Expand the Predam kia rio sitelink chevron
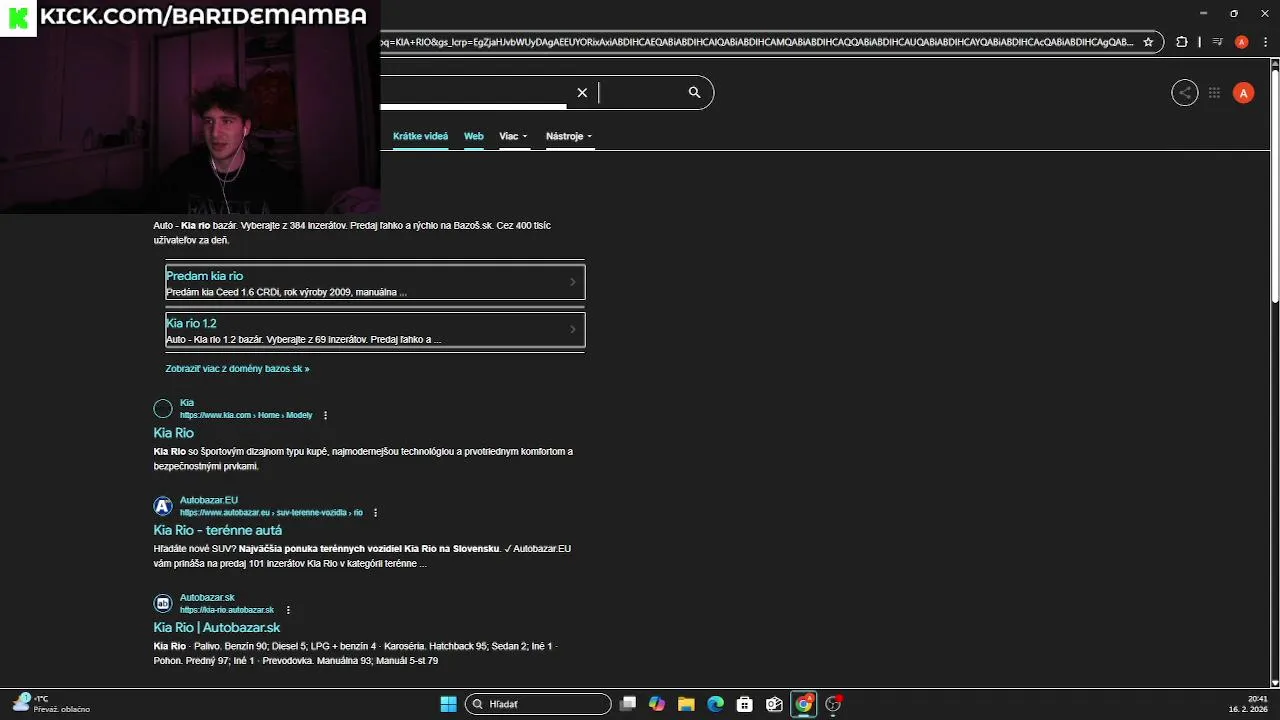 pos(573,282)
